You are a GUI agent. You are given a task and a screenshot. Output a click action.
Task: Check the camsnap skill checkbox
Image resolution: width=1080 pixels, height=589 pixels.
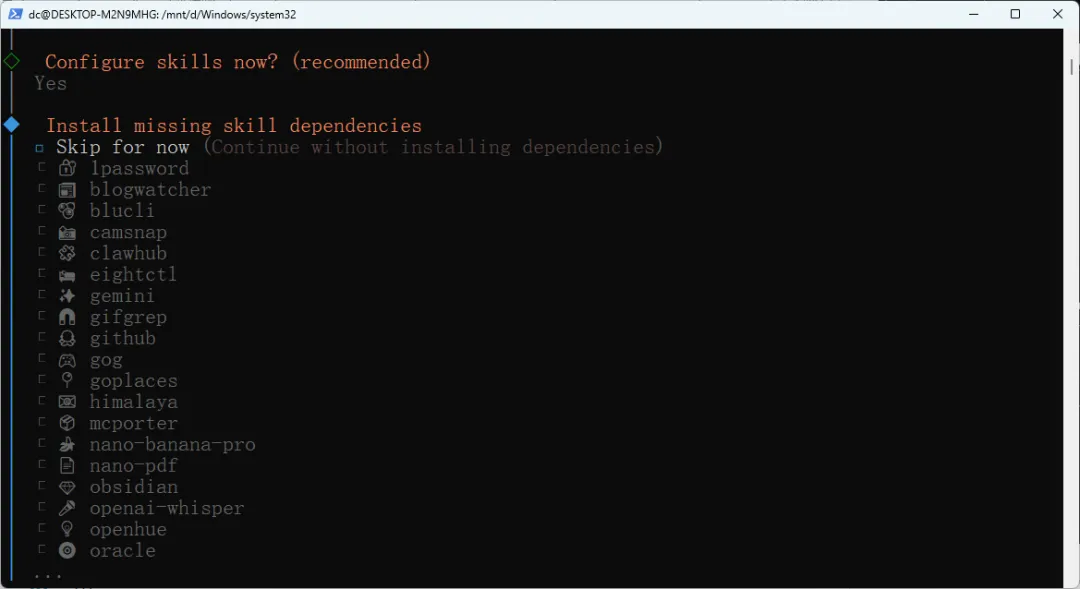click(x=42, y=231)
